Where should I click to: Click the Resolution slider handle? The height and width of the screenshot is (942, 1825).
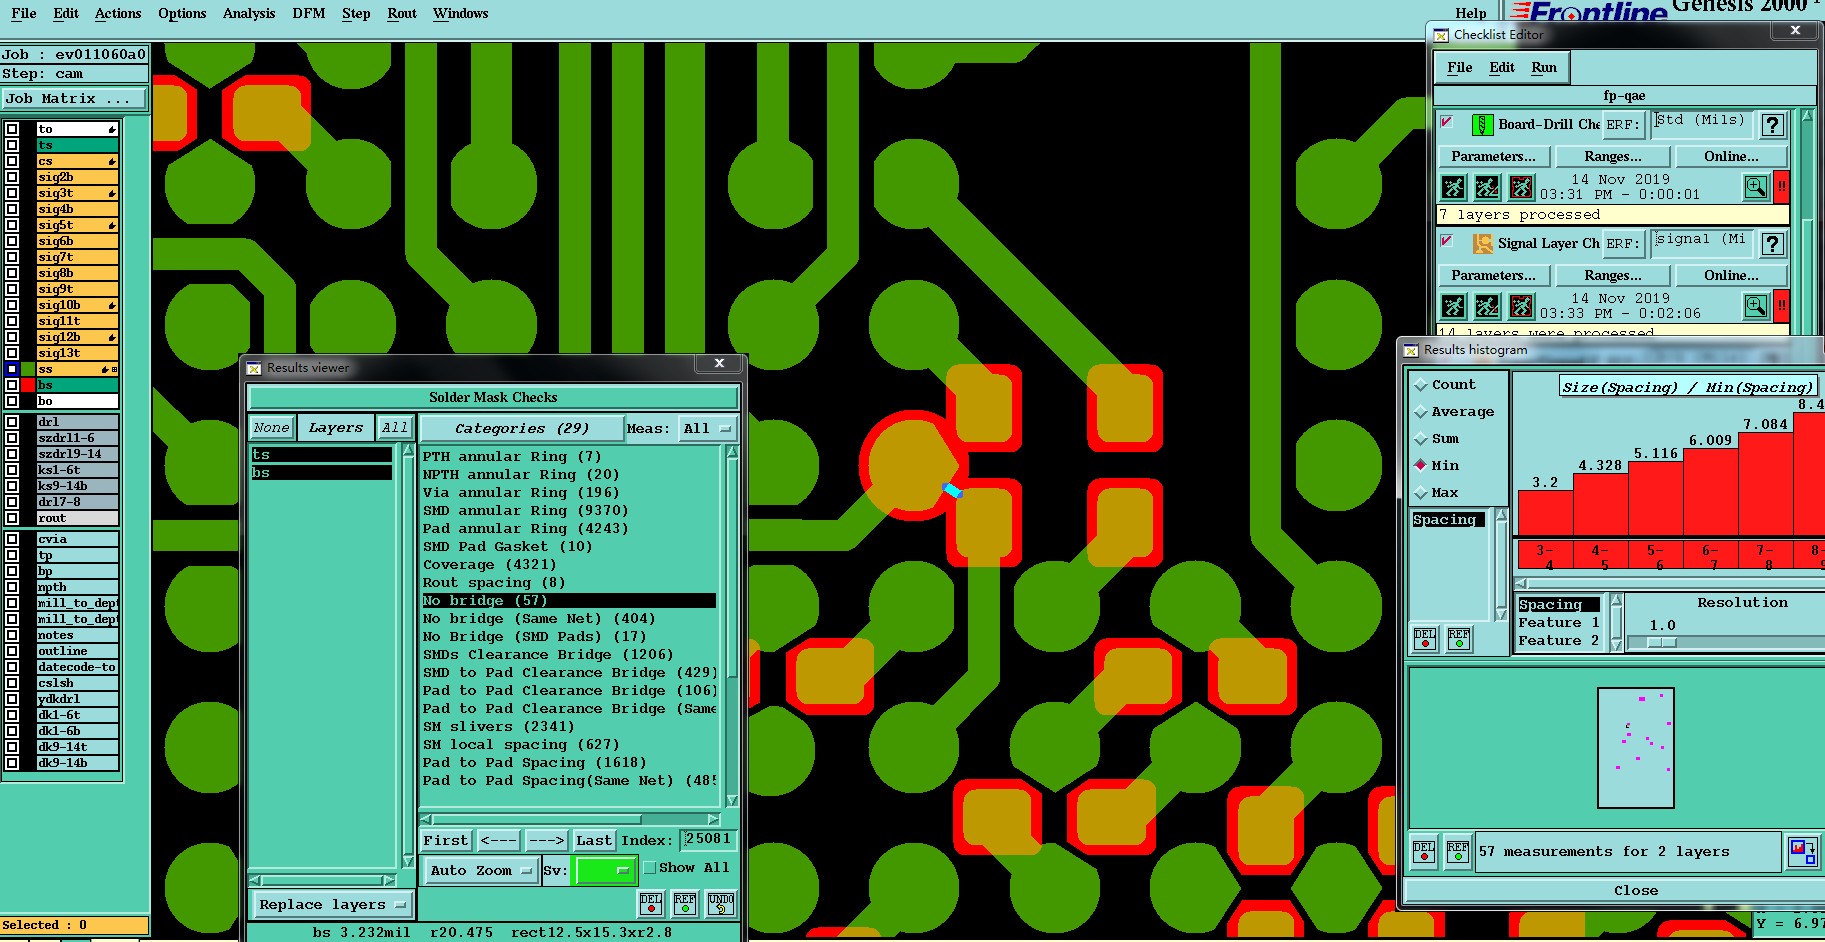(x=1662, y=642)
